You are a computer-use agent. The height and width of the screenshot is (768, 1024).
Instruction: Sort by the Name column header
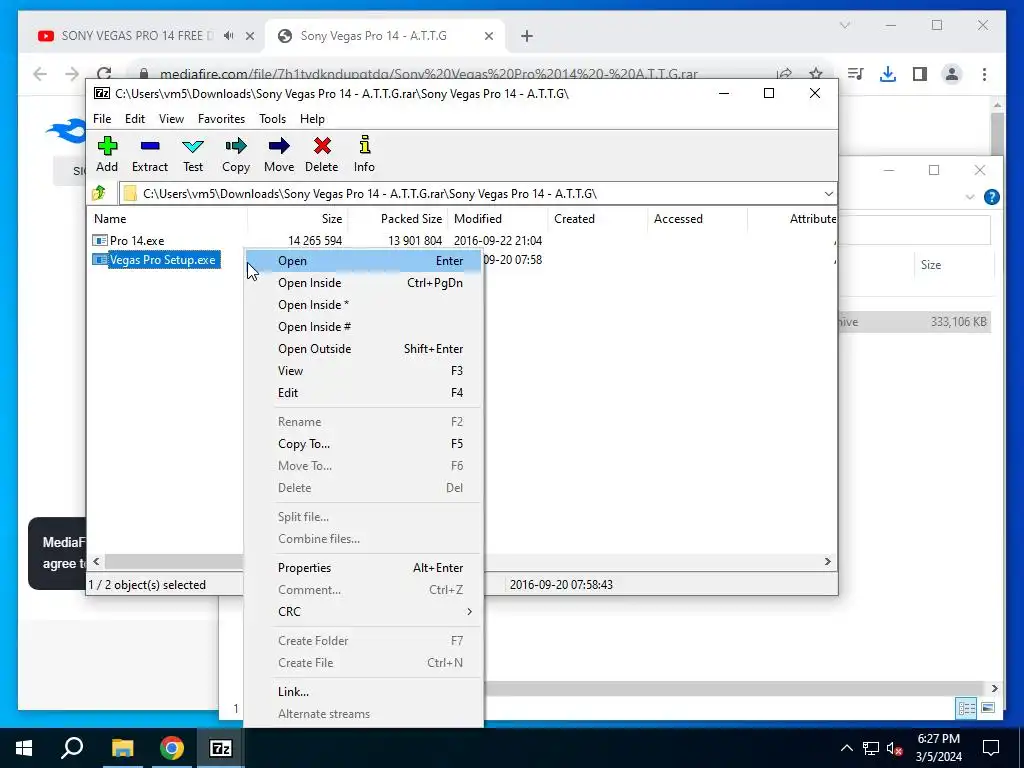pyautogui.click(x=167, y=219)
